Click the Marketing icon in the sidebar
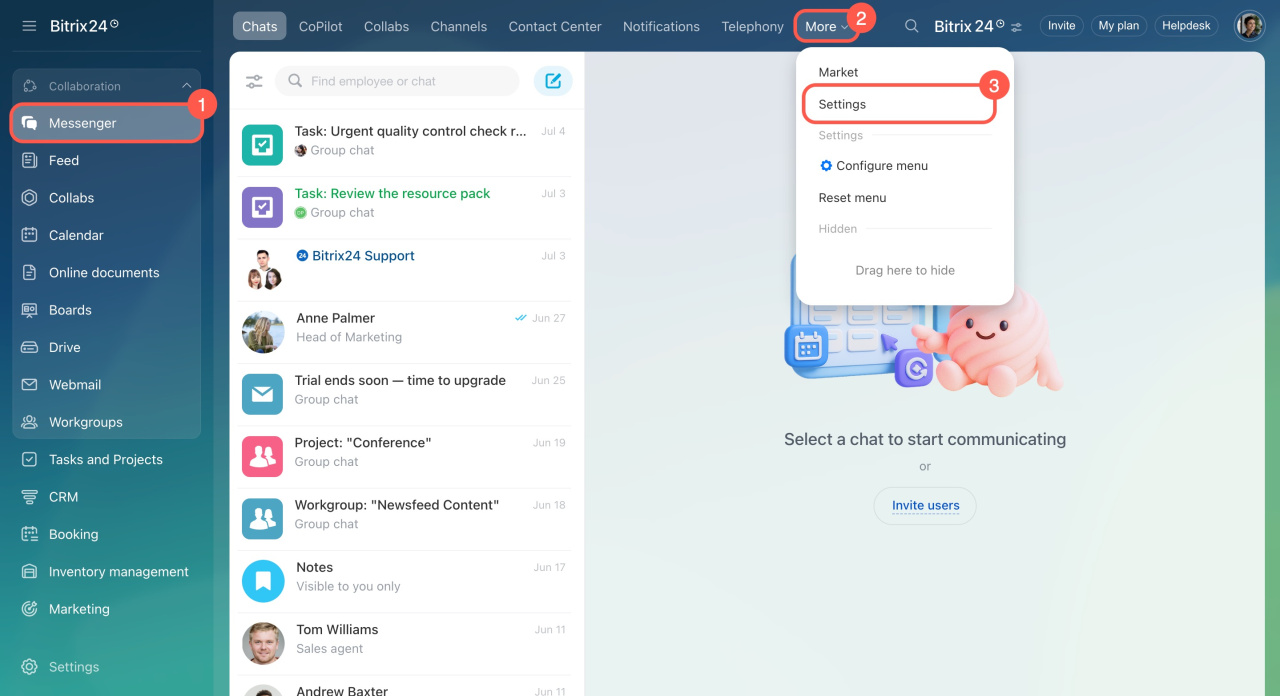 tap(30, 609)
